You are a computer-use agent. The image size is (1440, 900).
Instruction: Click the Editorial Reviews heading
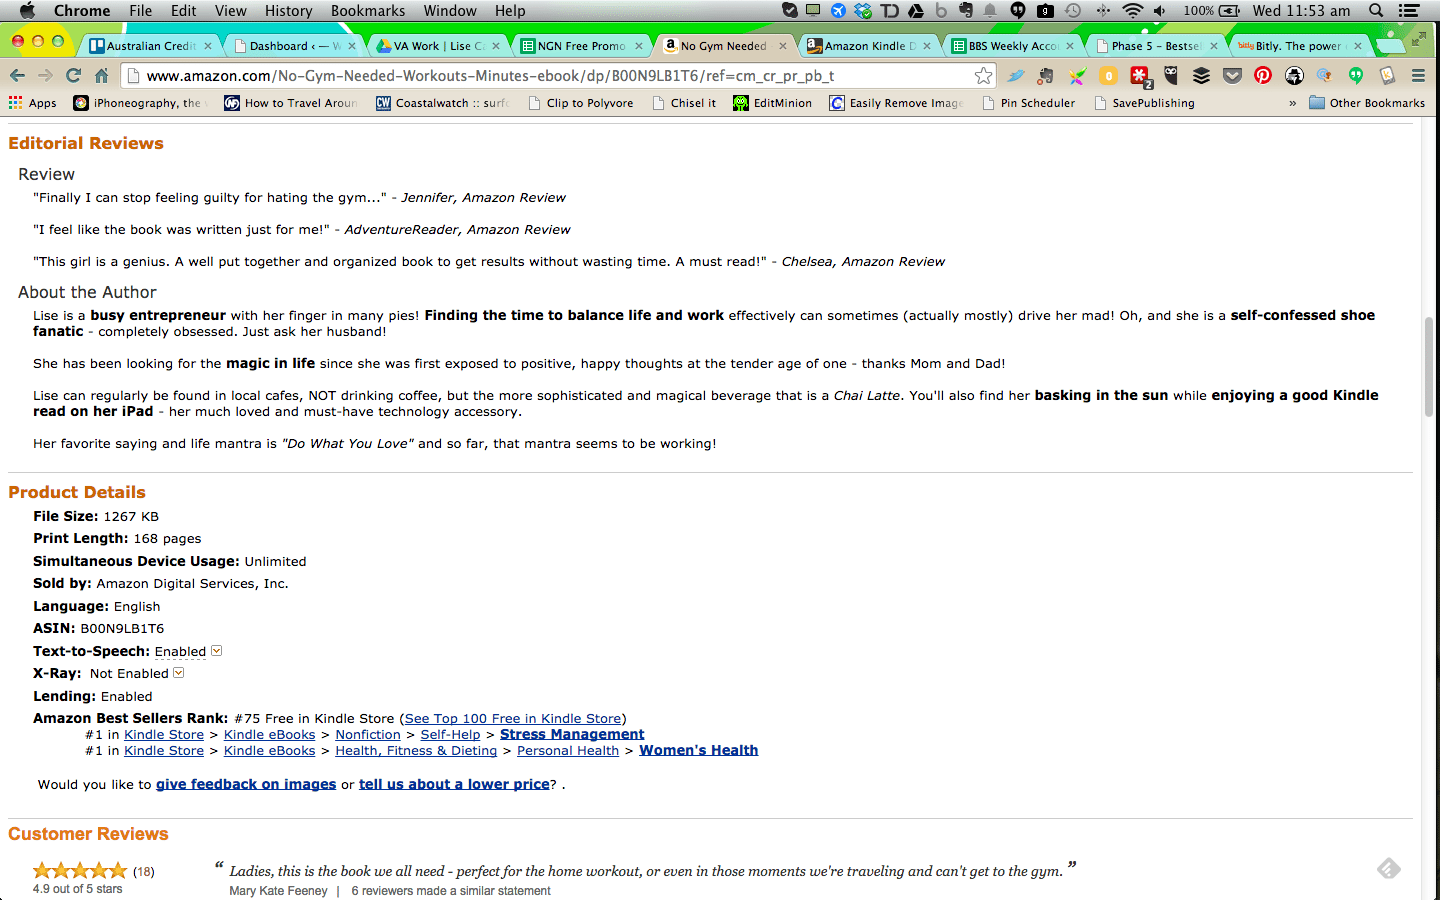point(86,143)
